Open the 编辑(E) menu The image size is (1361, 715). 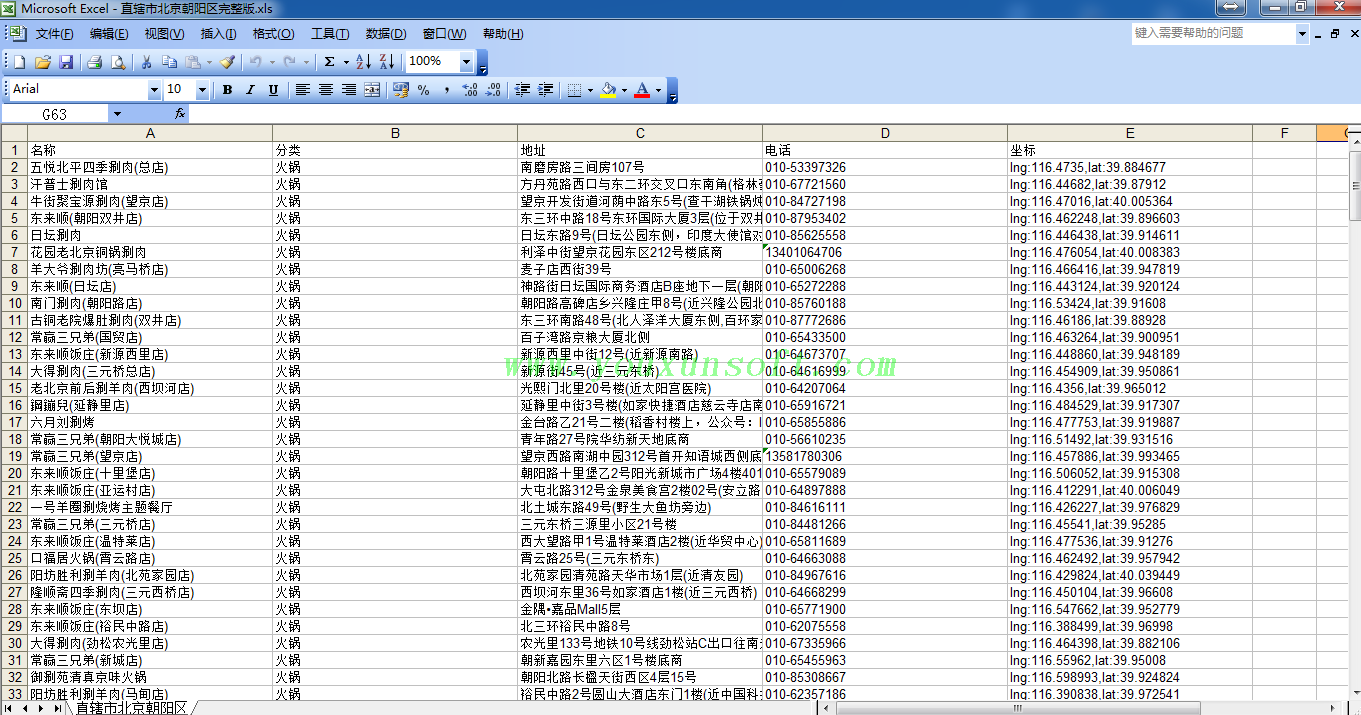coord(109,34)
